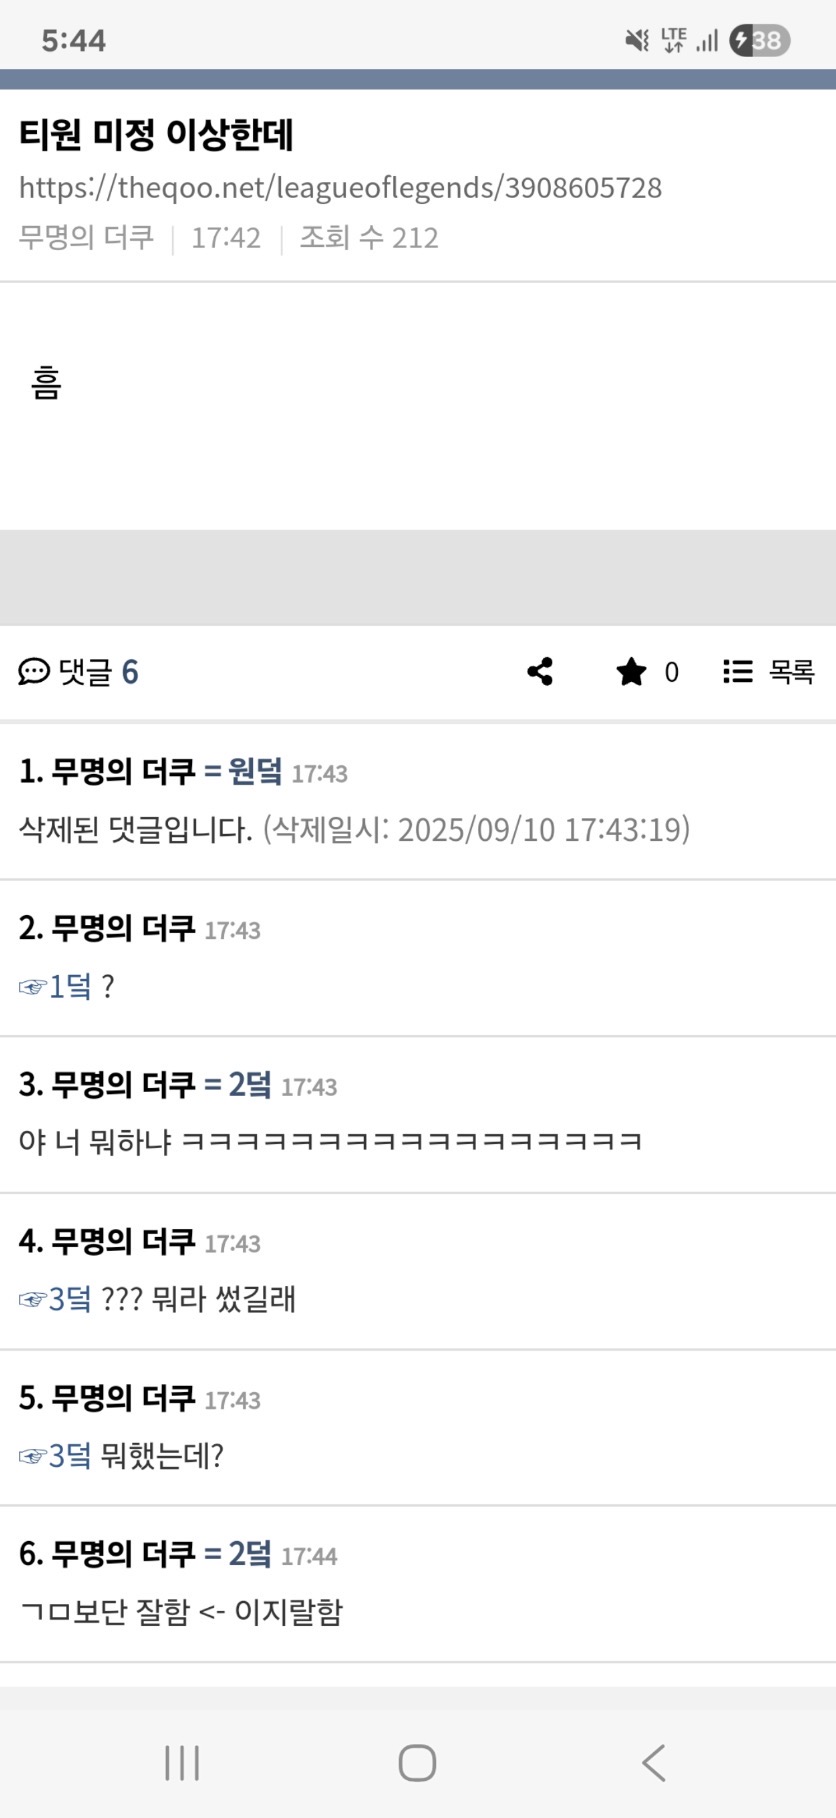
Task: Tap the author name 무명의 더쿠 under title
Action: coord(86,238)
